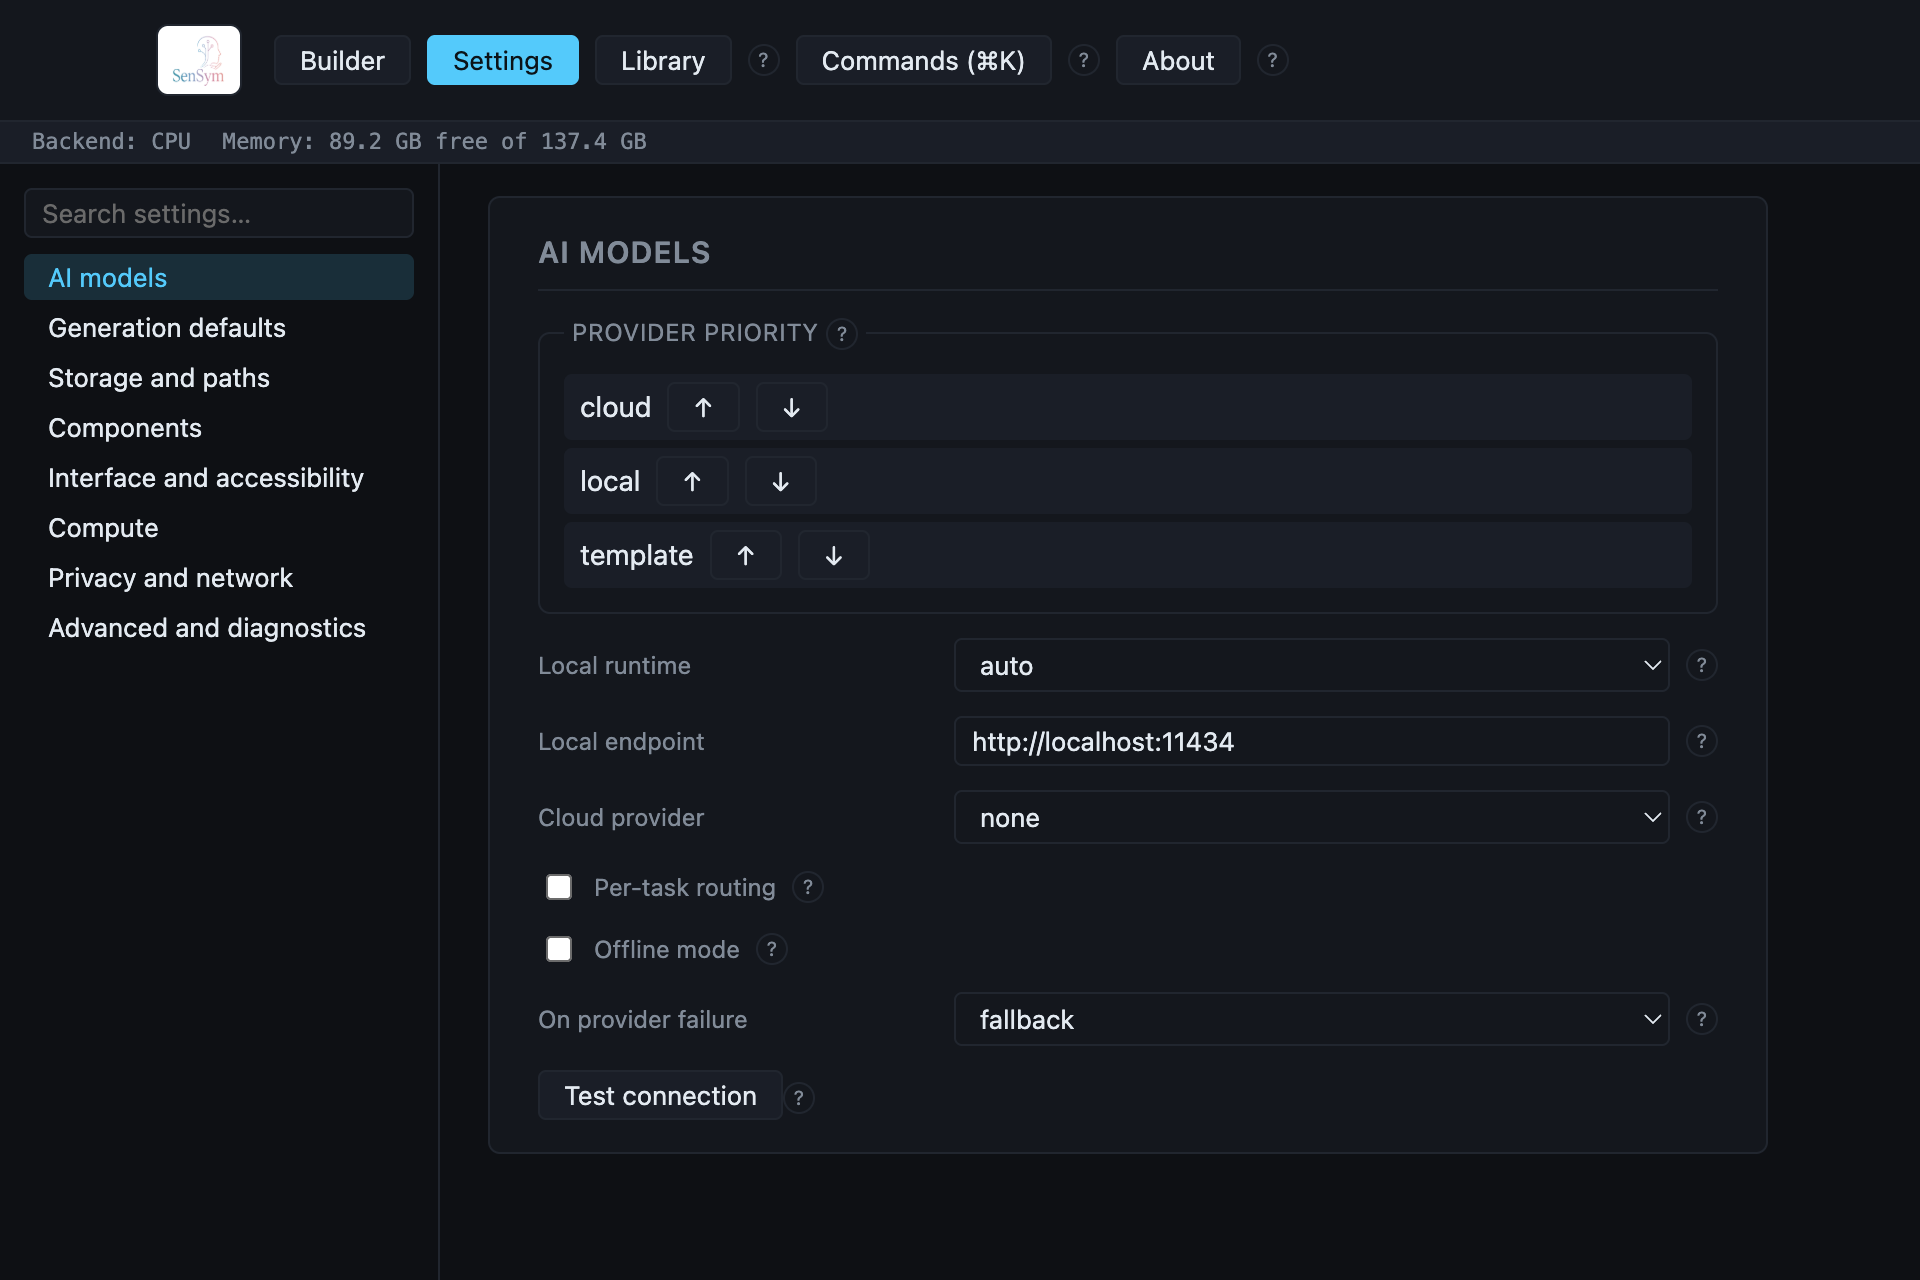Open Components settings section
This screenshot has width=1920, height=1280.
[x=219, y=427]
